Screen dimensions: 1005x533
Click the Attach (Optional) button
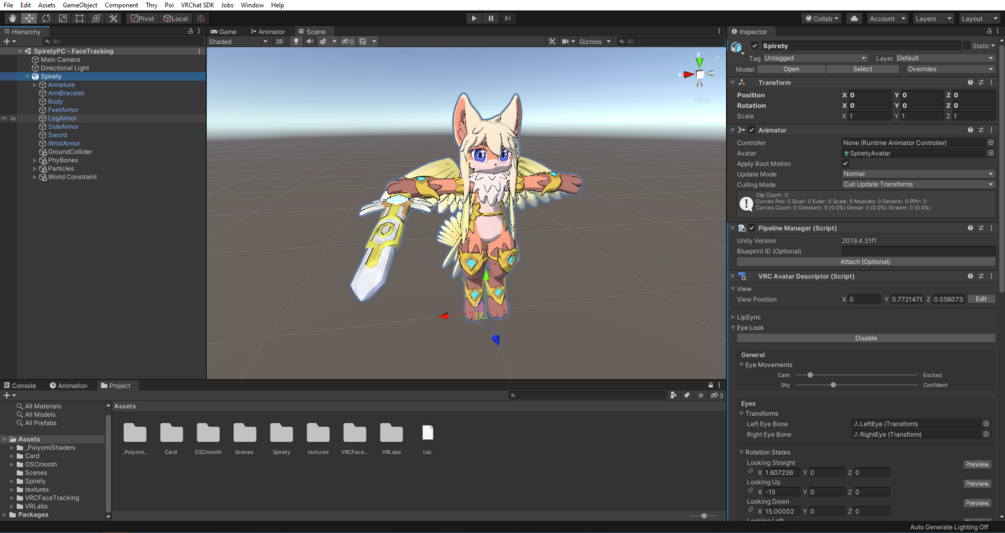coord(865,261)
